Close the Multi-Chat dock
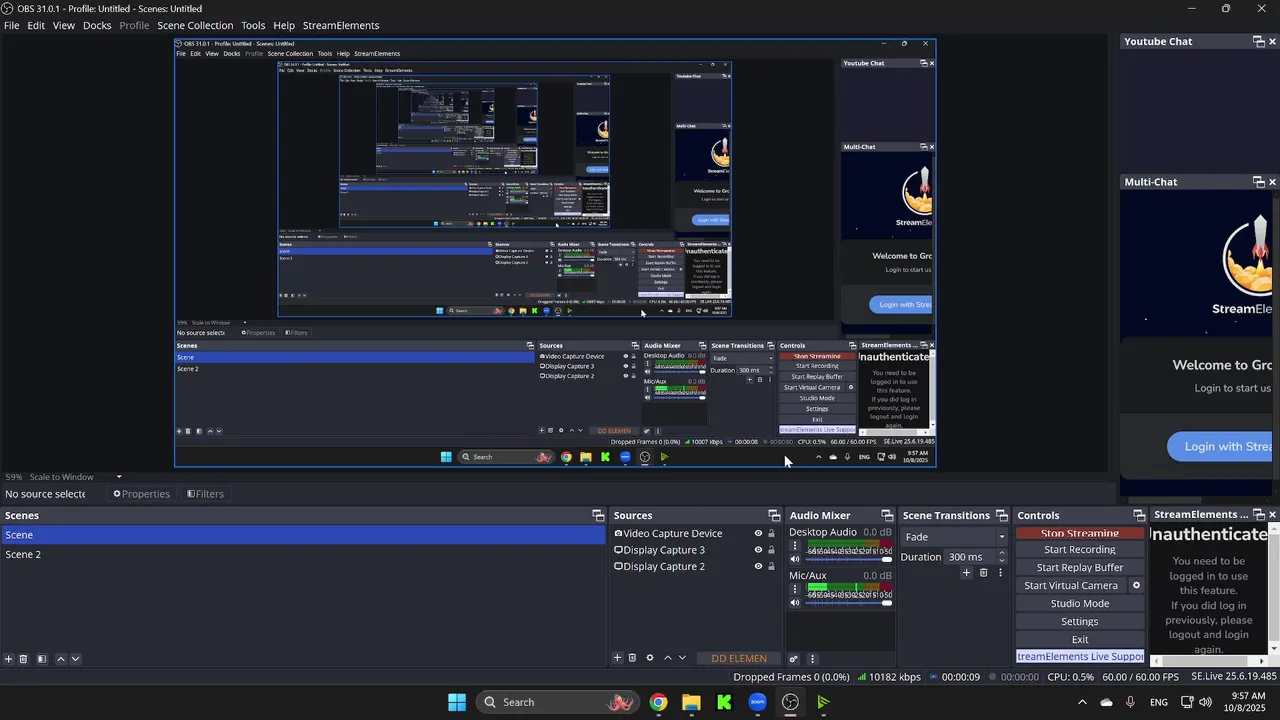 coord(1273,182)
